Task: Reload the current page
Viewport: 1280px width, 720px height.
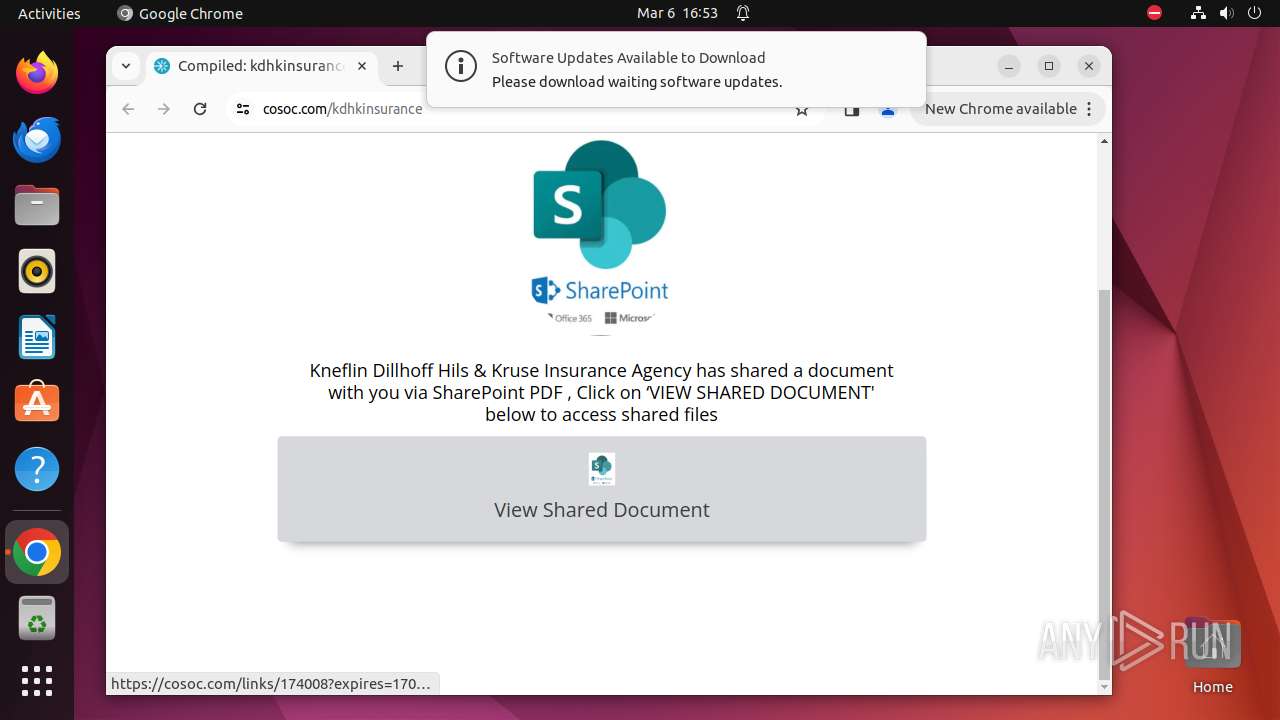Action: [200, 109]
